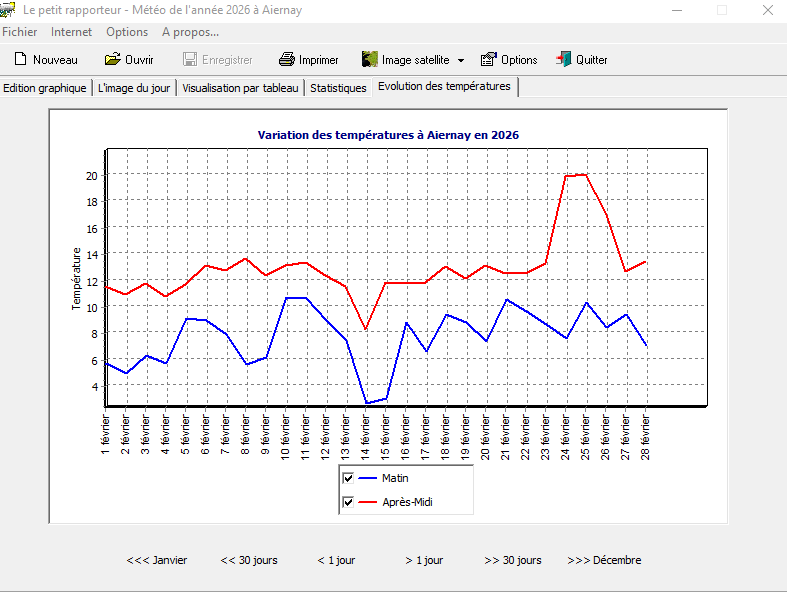
Task: Click the Enregistrer floppy disk icon
Action: 190,60
